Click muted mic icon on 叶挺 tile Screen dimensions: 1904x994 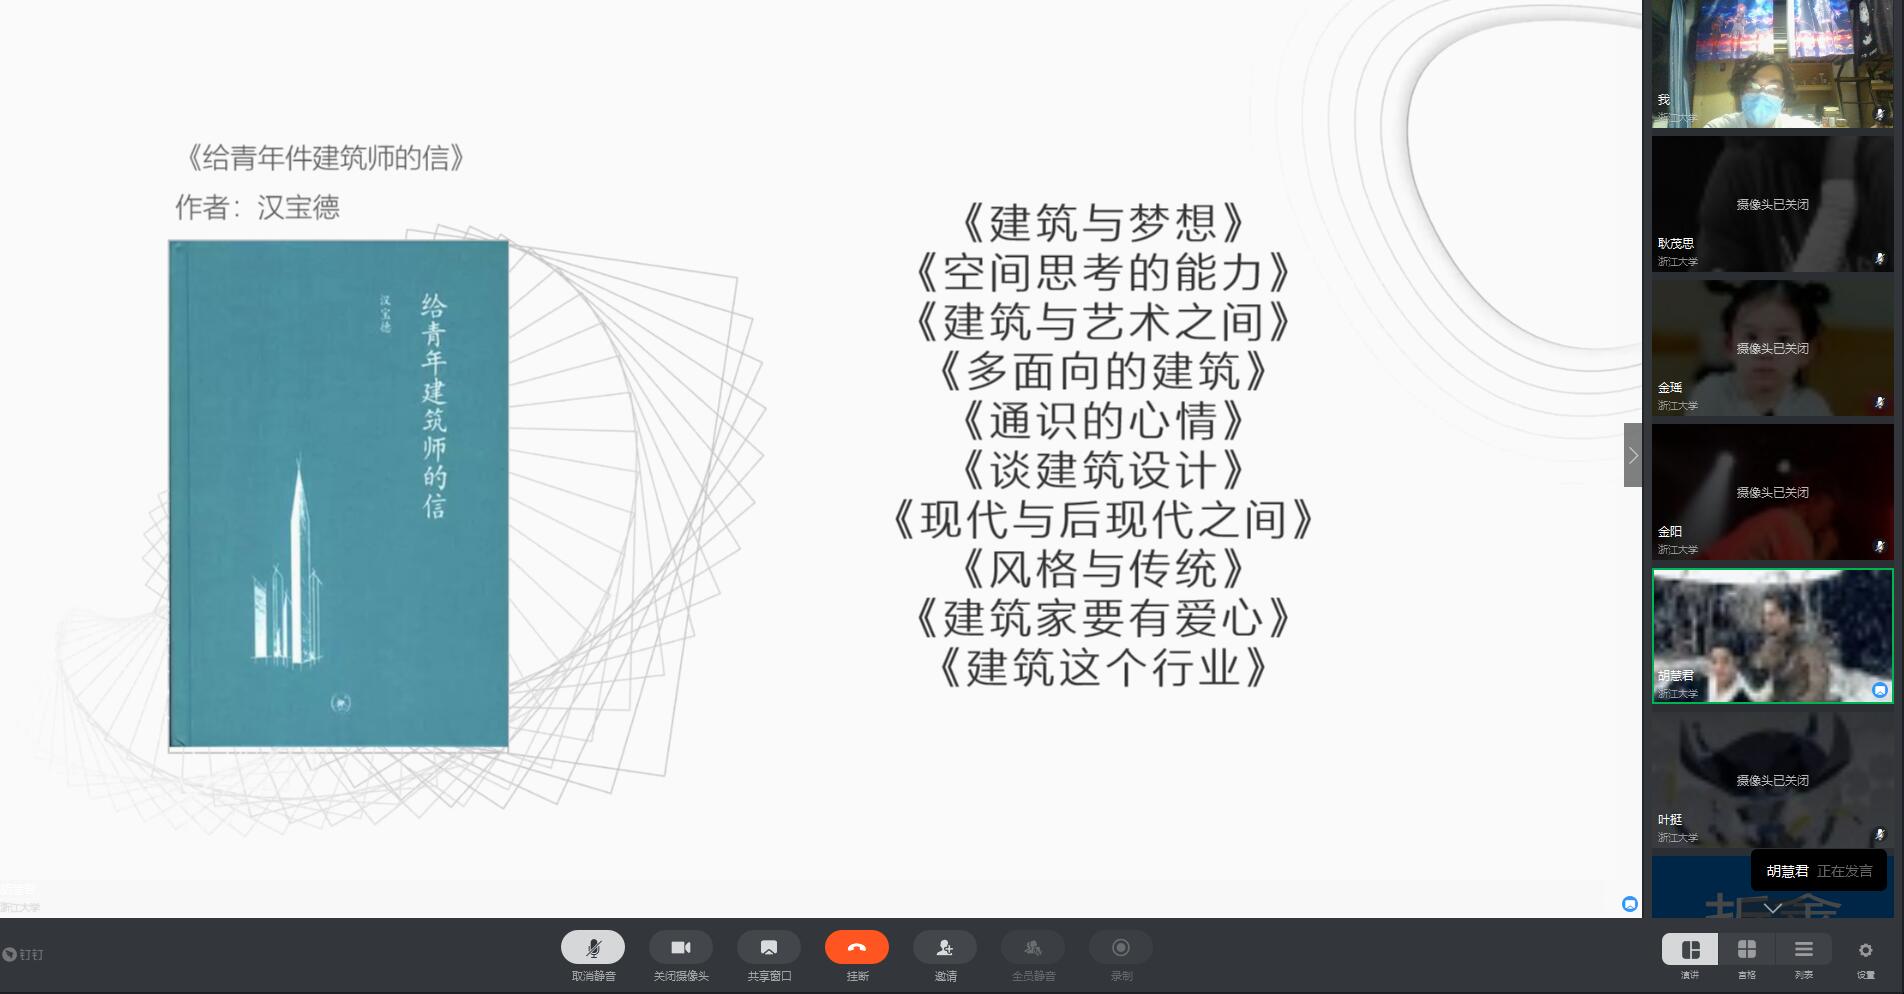1880,835
